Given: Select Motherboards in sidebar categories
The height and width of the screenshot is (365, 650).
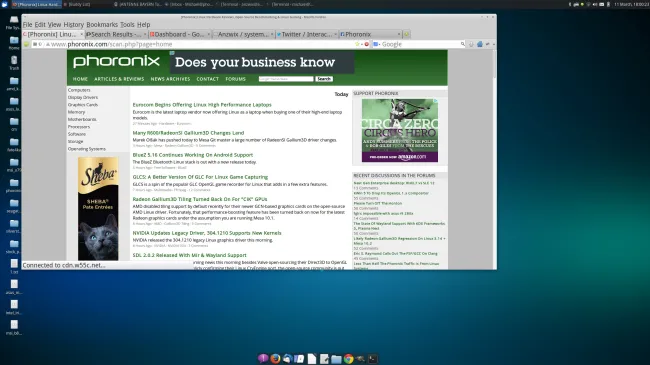Looking at the screenshot, I should 82,119.
